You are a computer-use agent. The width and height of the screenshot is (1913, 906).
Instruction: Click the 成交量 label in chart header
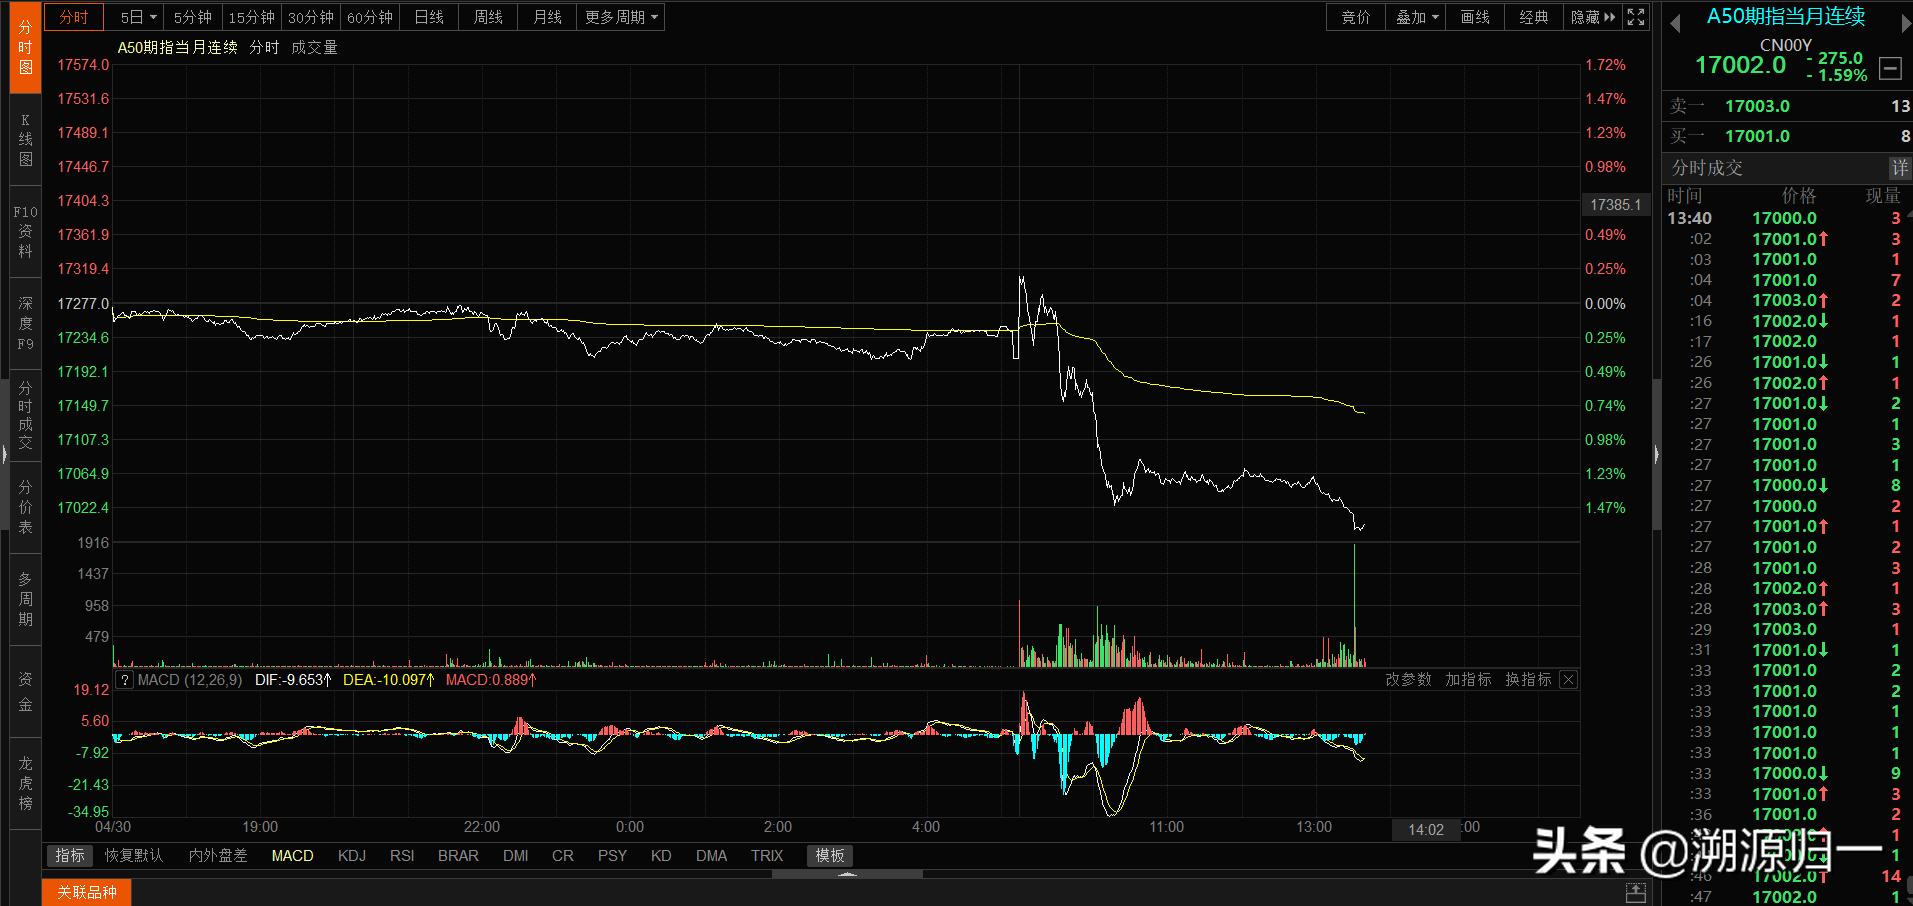pyautogui.click(x=314, y=48)
